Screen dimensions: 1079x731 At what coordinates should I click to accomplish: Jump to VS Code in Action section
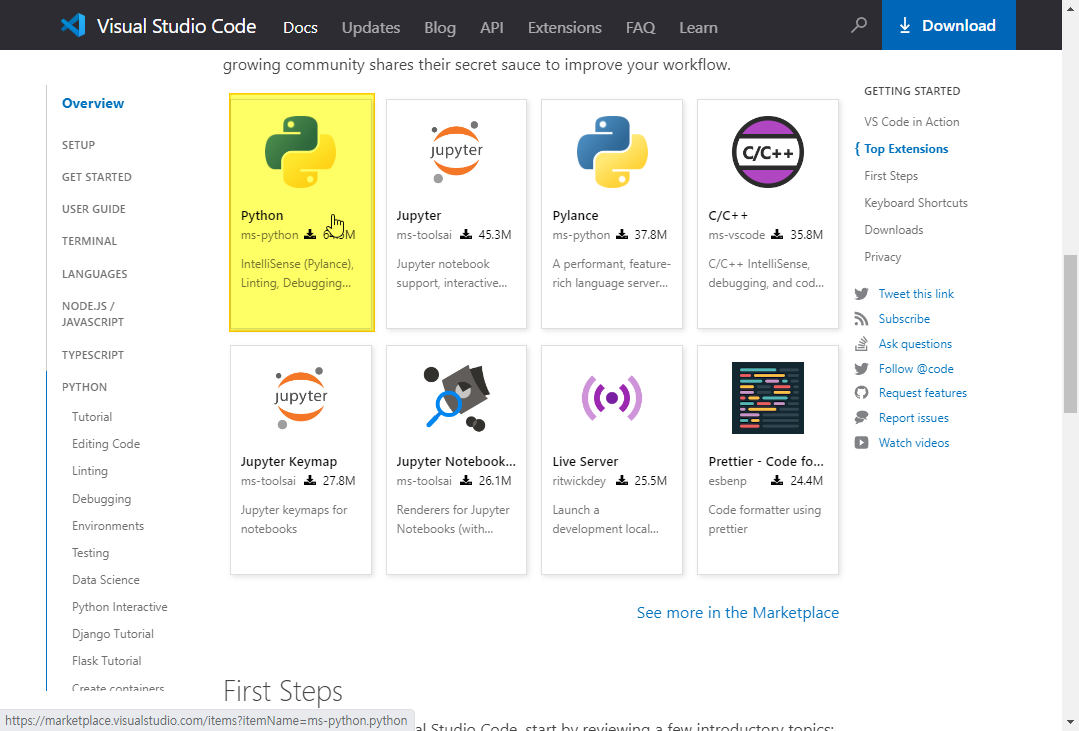click(912, 122)
